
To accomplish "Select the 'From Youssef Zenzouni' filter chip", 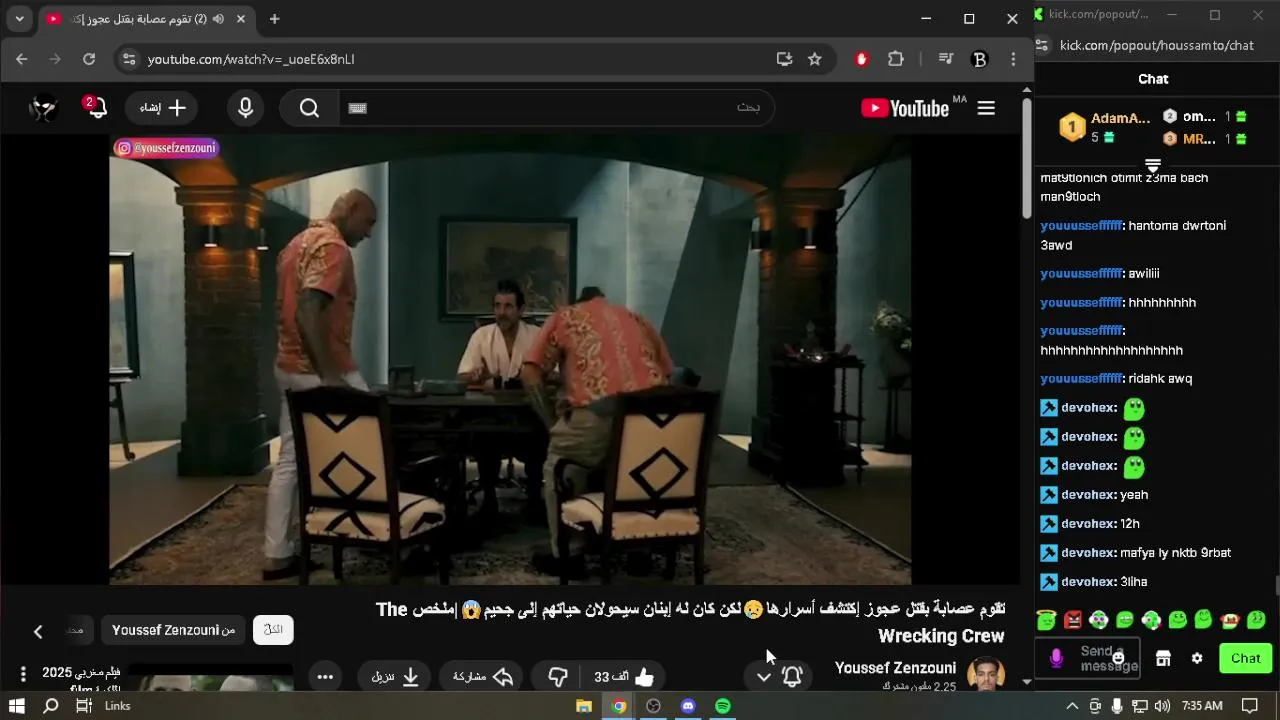I will [173, 630].
